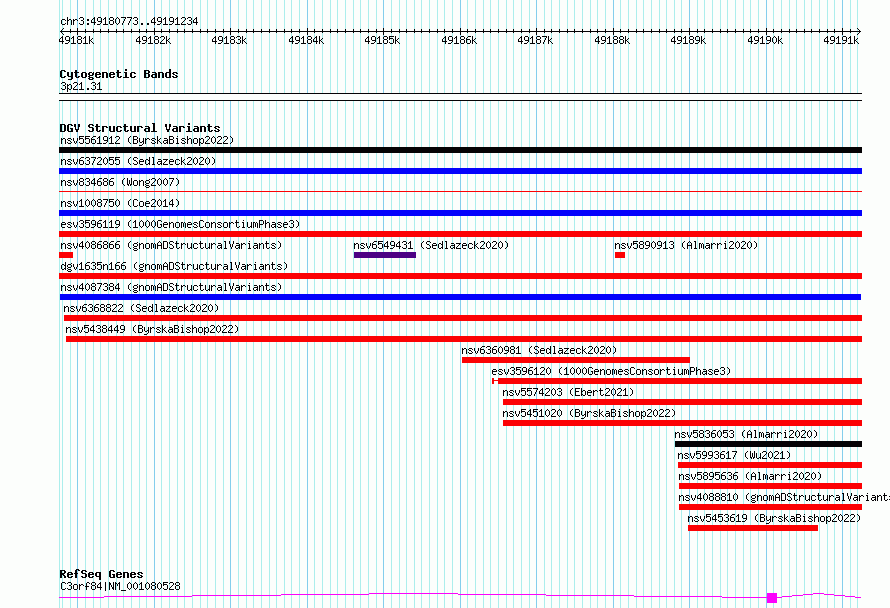The height and width of the screenshot is (608, 890).
Task: Open nsv4088810 gnomAD variant label
Action: [x=784, y=497]
